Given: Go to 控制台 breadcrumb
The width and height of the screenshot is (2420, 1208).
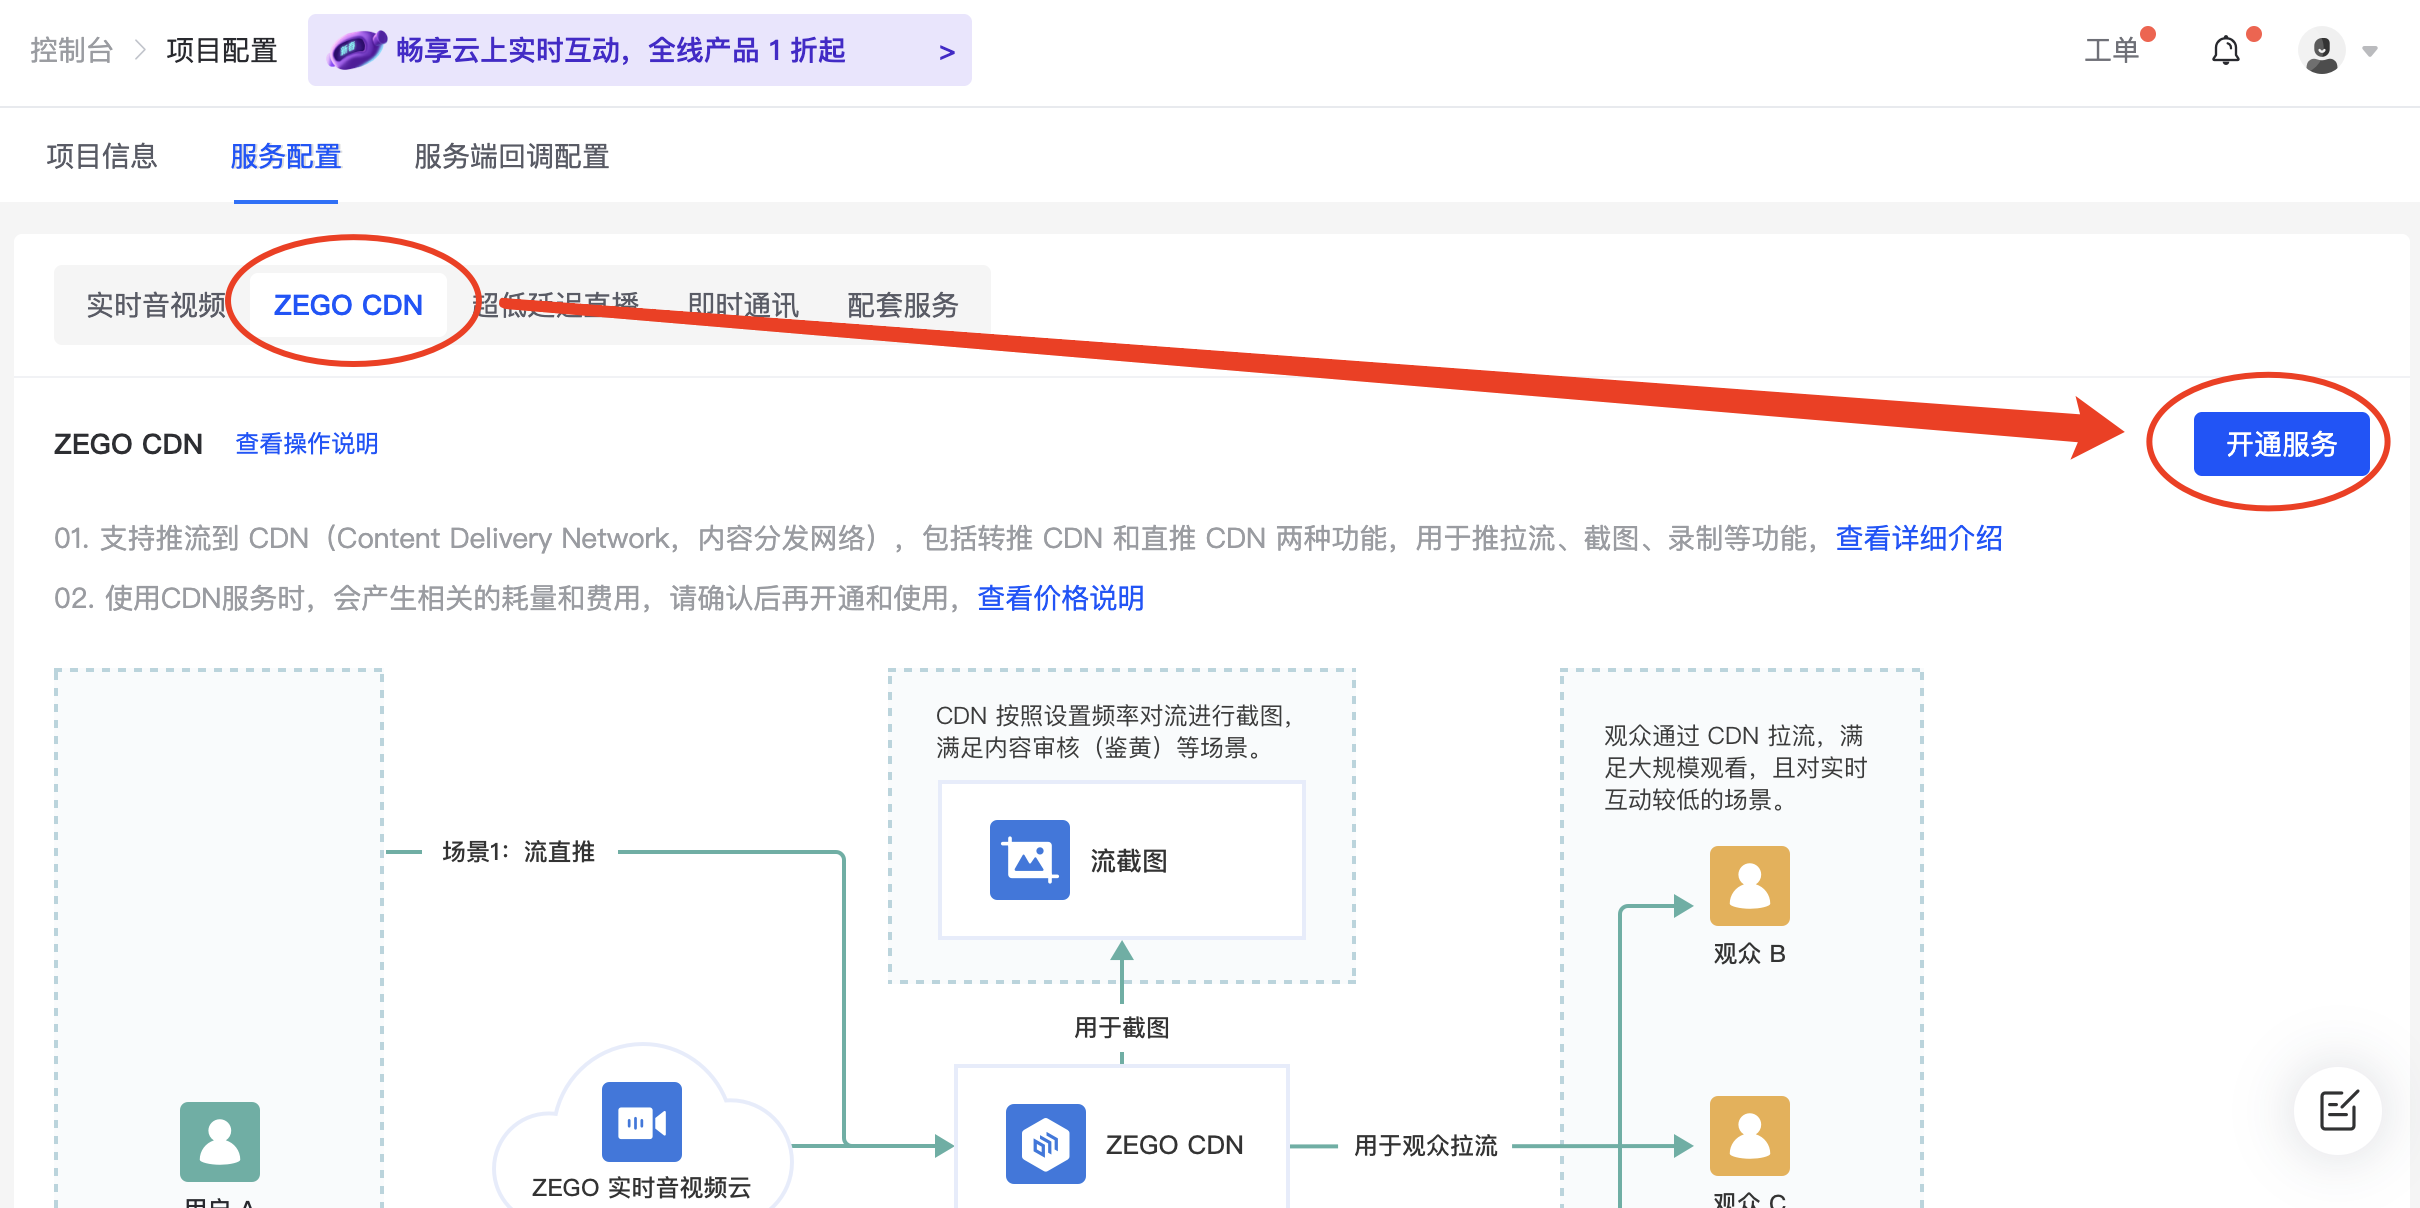Looking at the screenshot, I should coord(71,50).
